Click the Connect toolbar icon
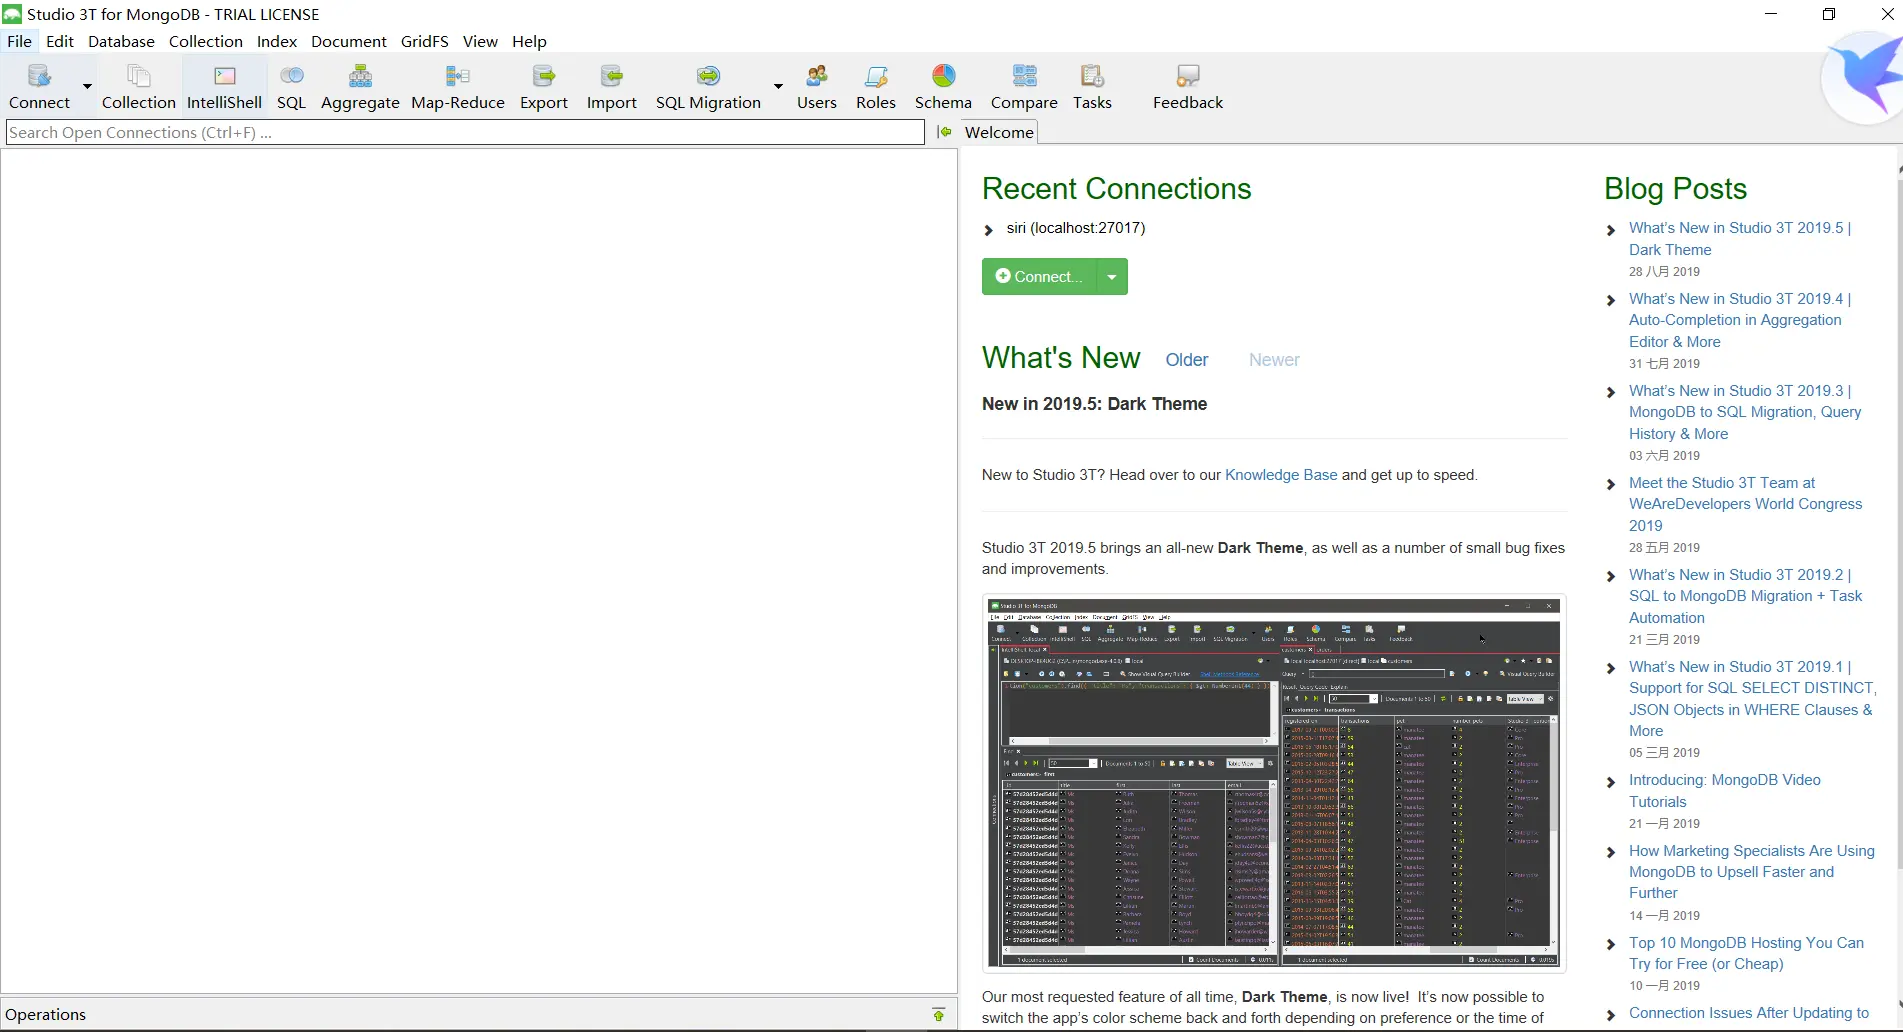1903x1032 pixels. tap(39, 86)
